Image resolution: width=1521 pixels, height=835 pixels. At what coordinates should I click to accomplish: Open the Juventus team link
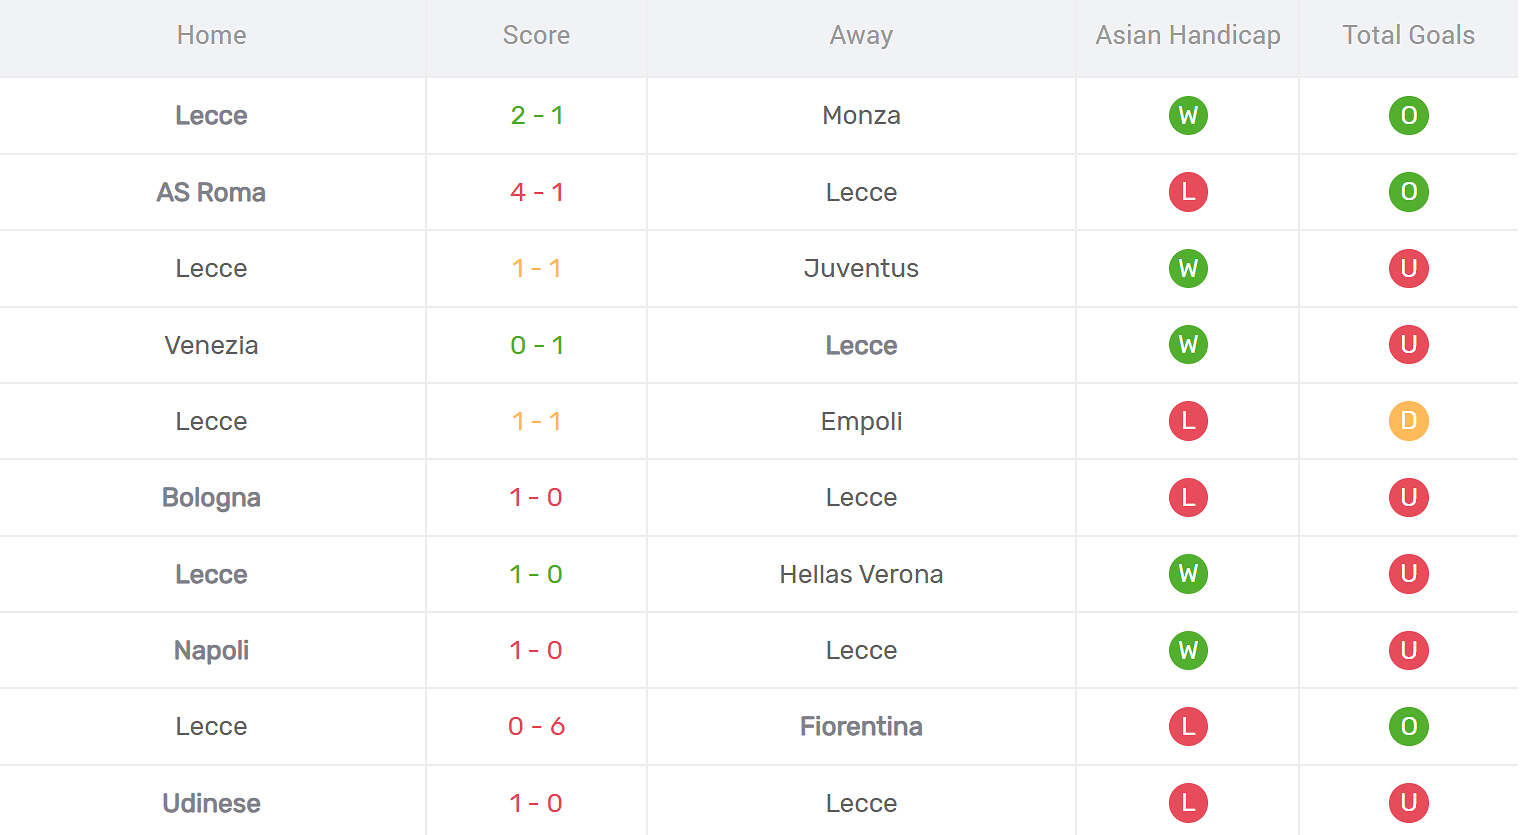click(861, 268)
